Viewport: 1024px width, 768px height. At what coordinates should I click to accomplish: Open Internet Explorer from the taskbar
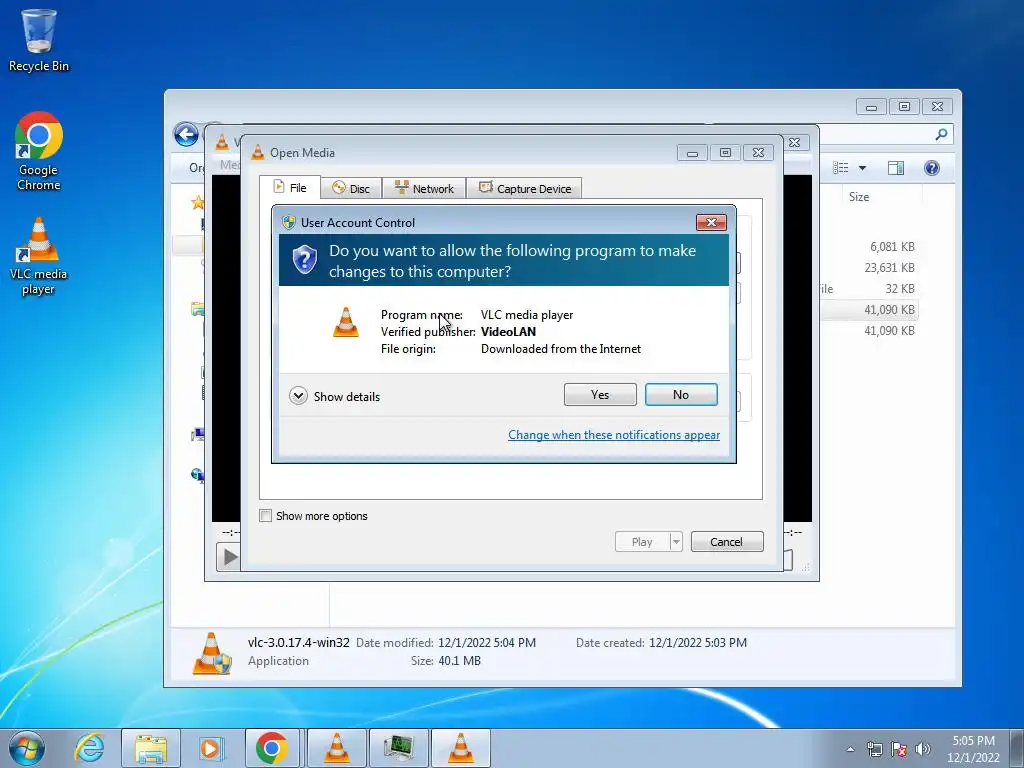(x=89, y=748)
